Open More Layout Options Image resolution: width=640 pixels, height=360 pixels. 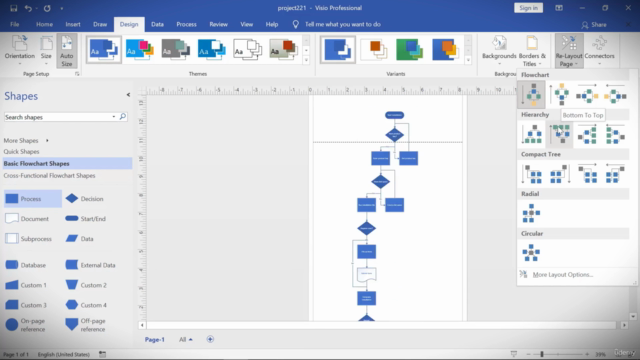[562, 275]
